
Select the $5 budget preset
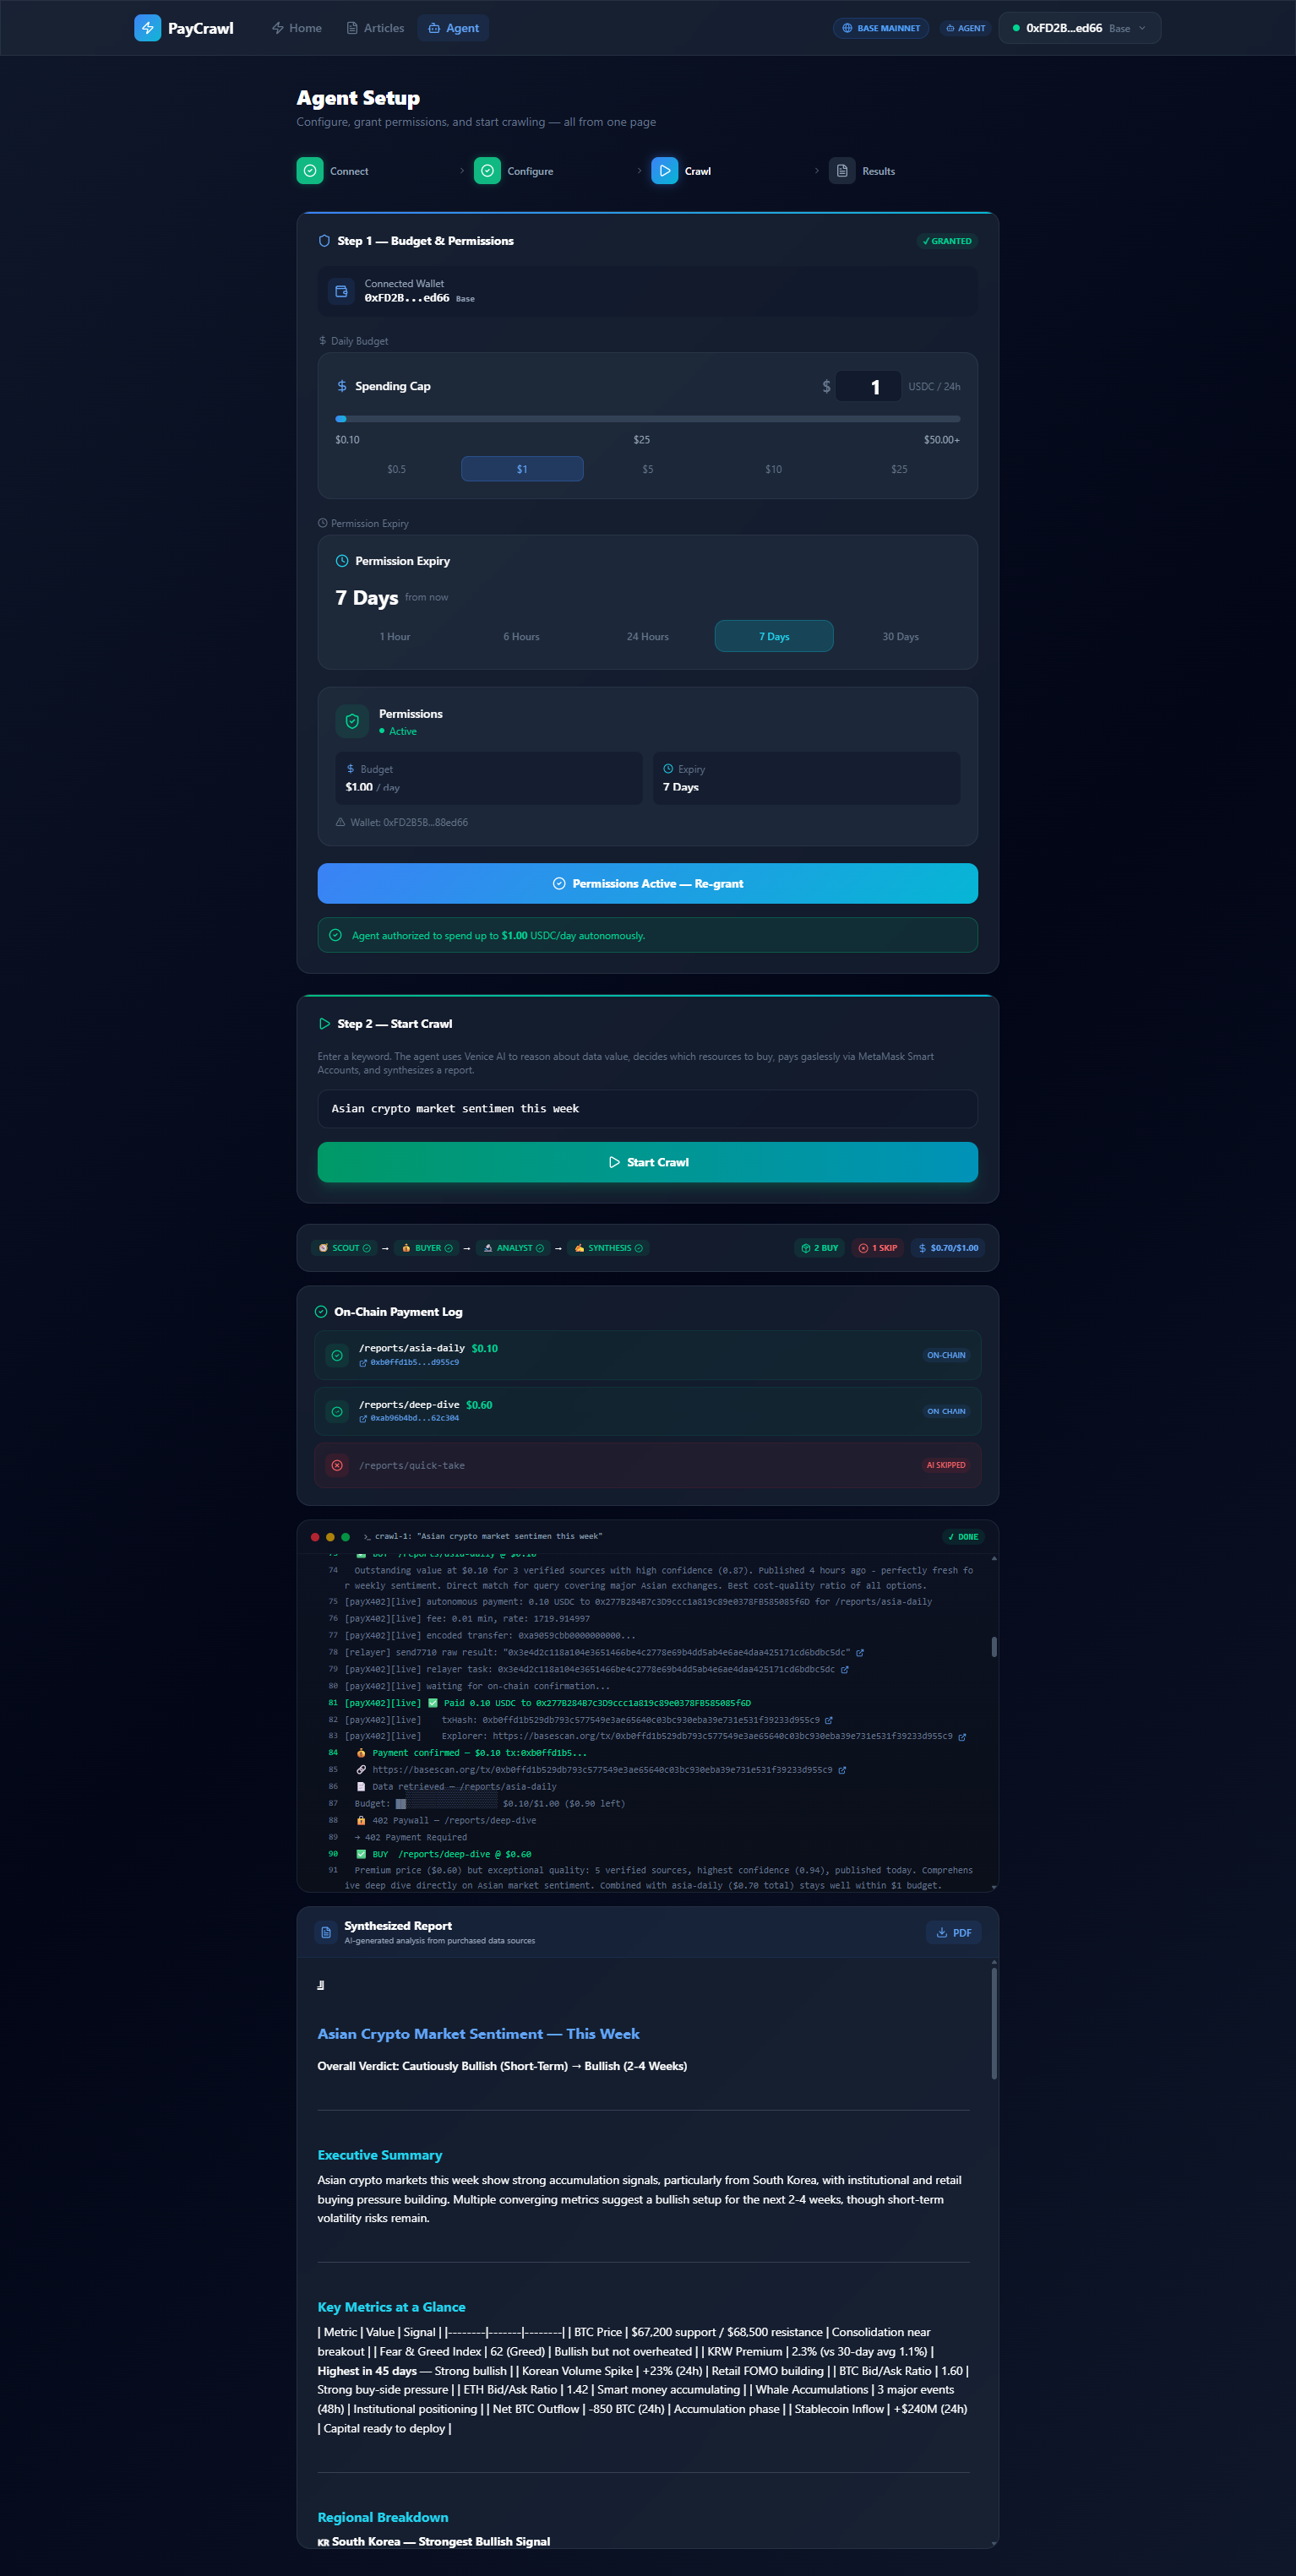point(648,469)
